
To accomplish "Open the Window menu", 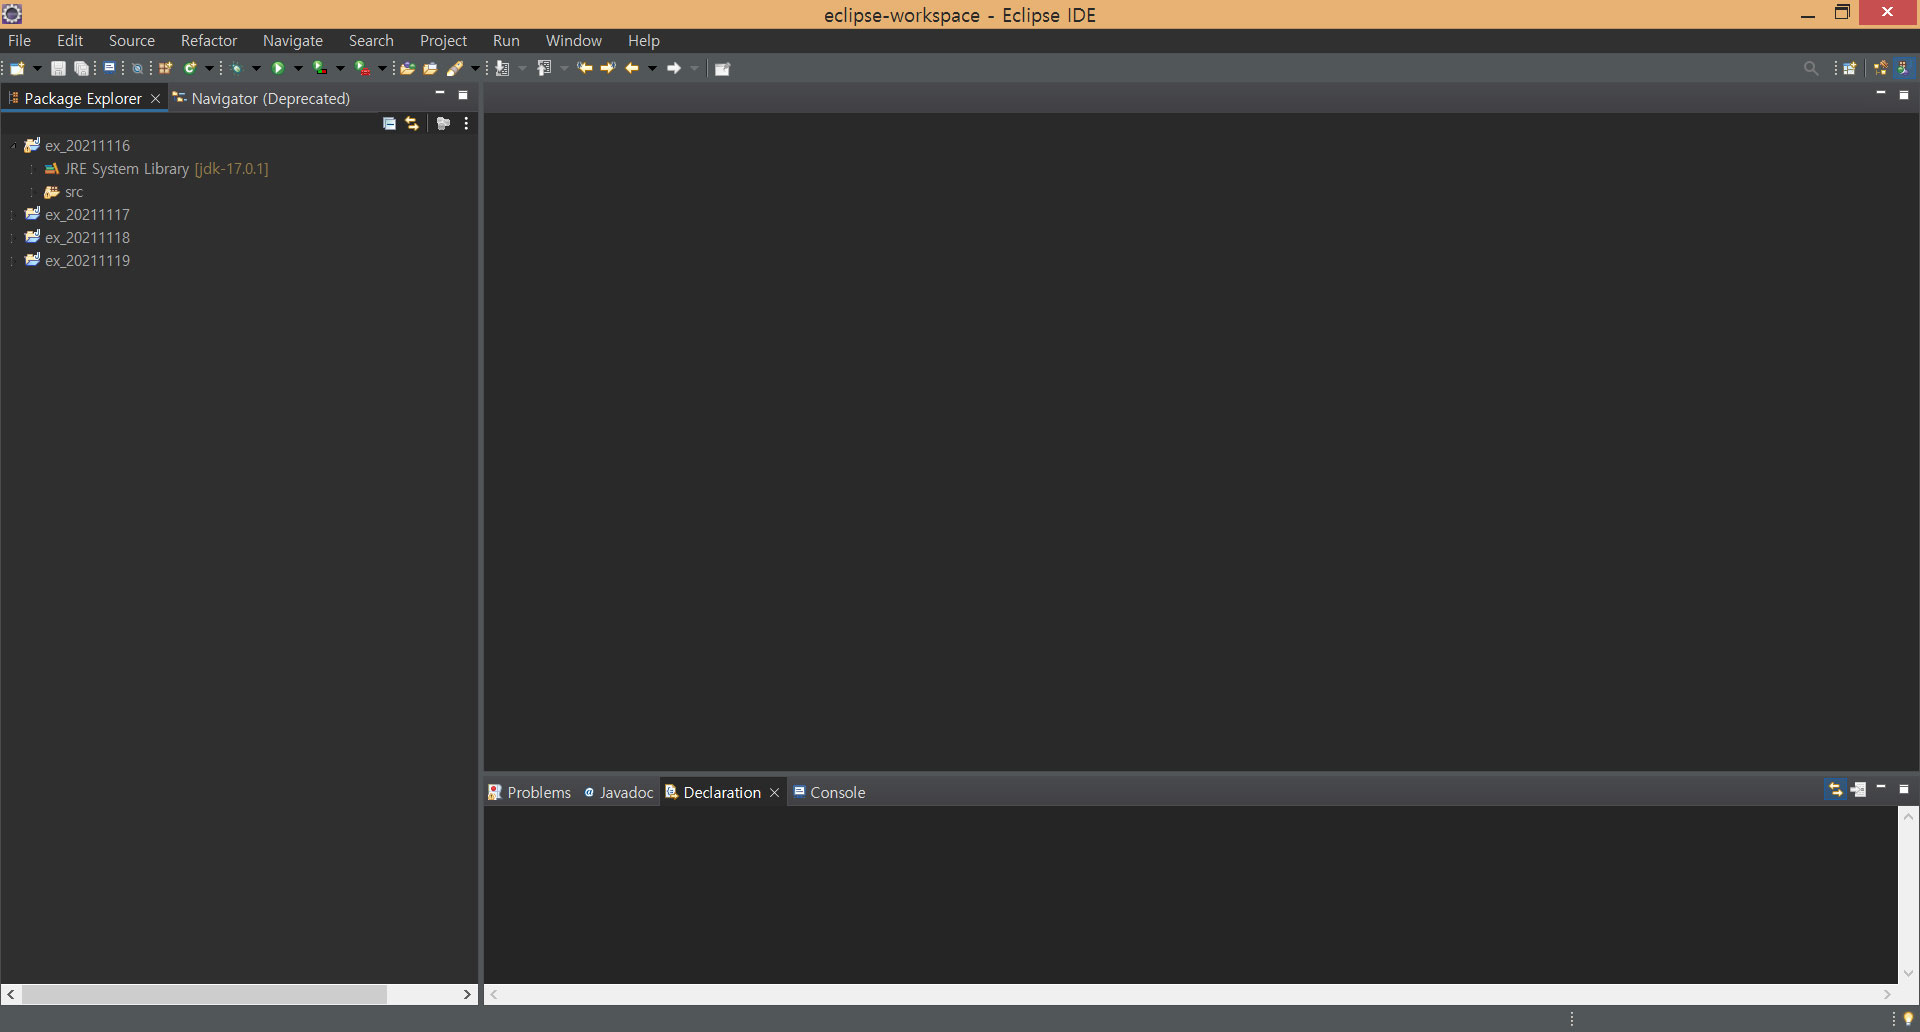I will [x=574, y=41].
